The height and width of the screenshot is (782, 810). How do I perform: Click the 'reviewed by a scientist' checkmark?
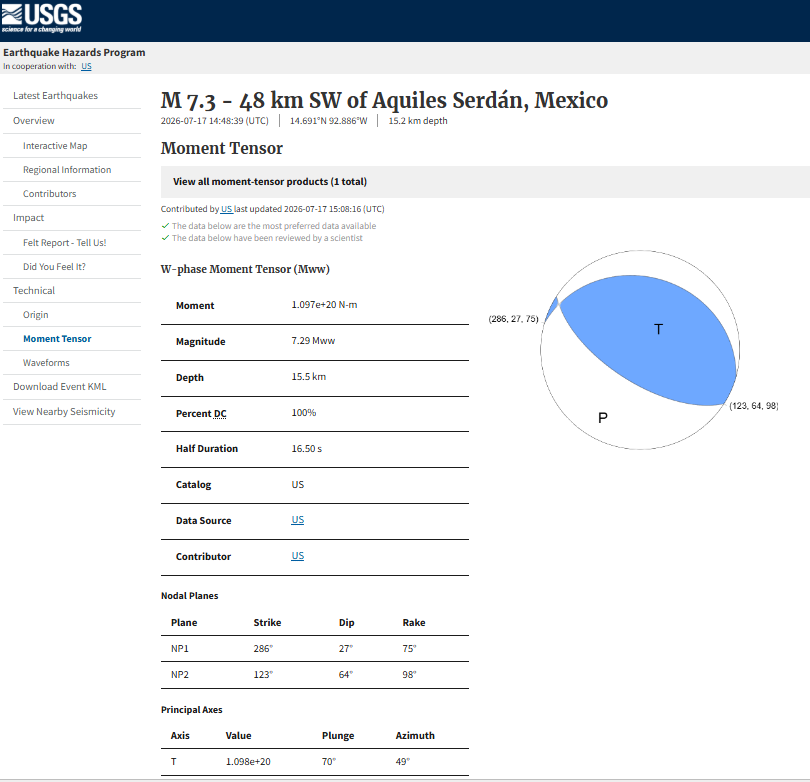(x=165, y=238)
